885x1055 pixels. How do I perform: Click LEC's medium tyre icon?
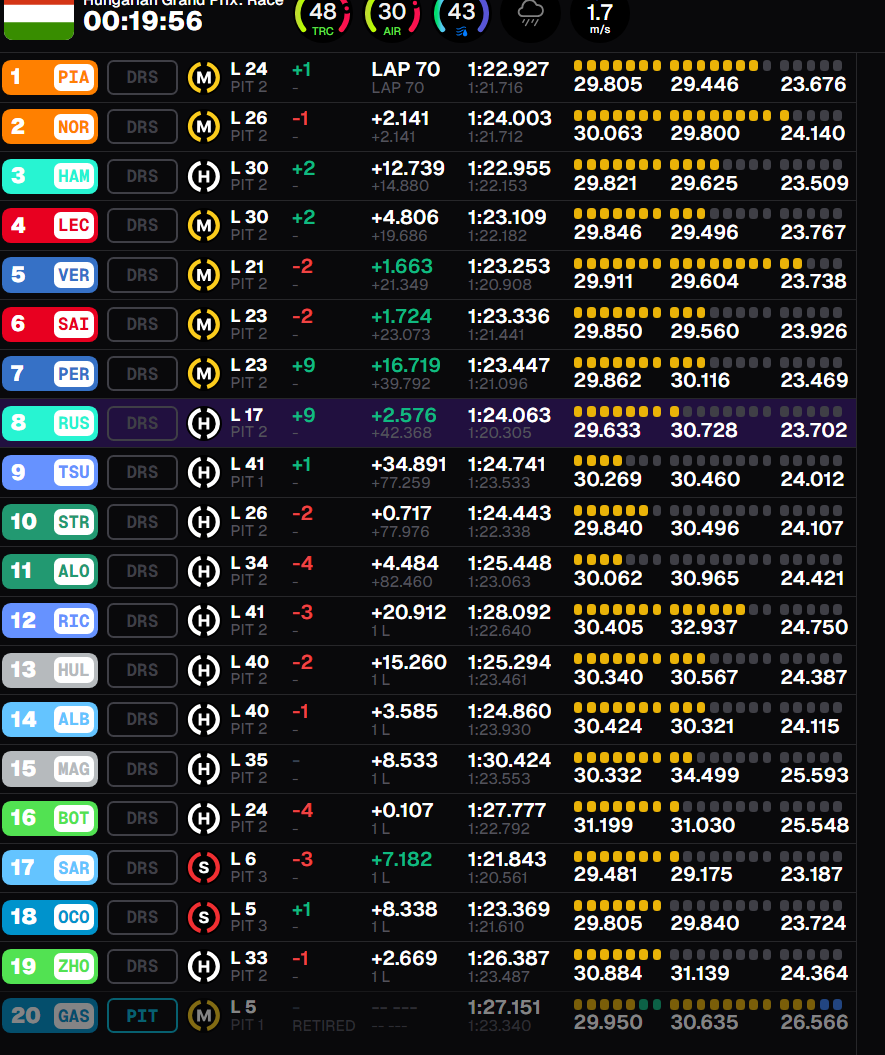[204, 225]
